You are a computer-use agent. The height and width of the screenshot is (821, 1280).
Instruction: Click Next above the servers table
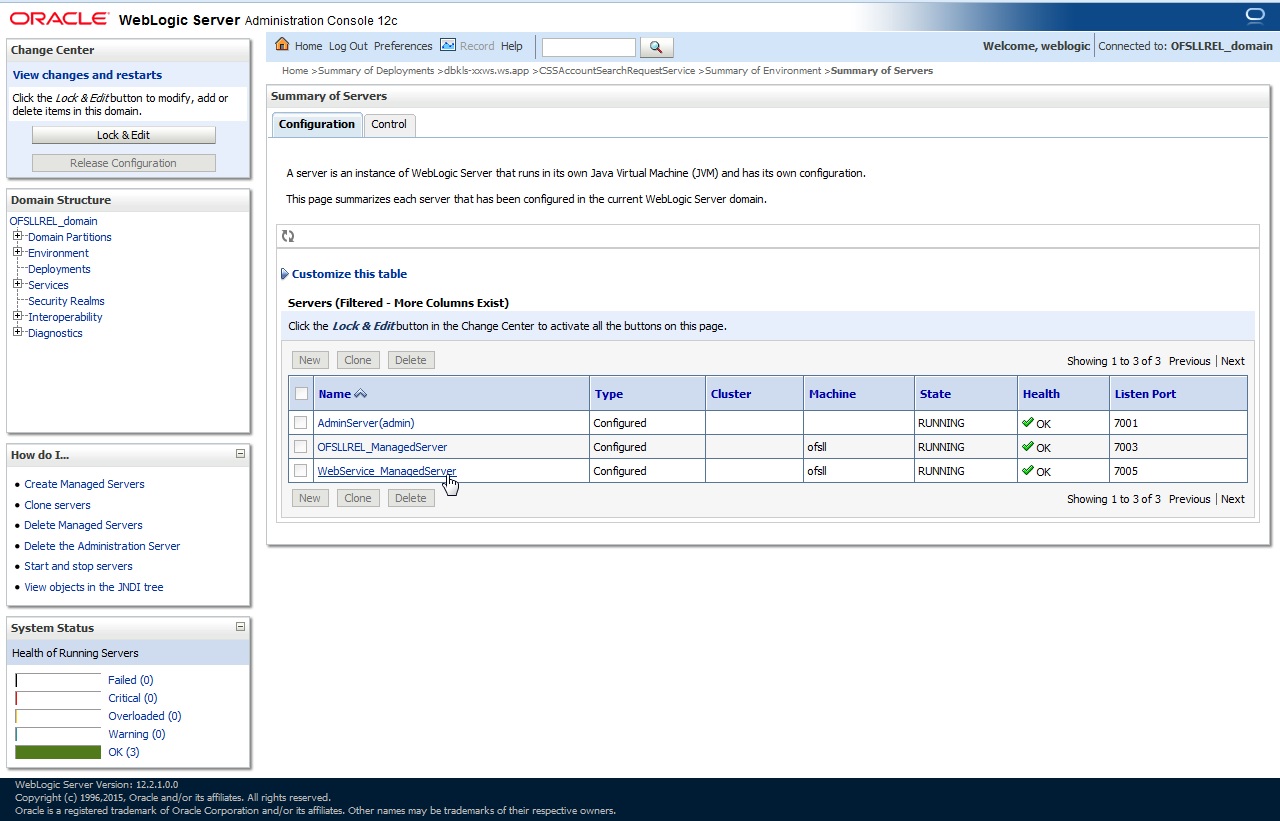click(x=1233, y=361)
